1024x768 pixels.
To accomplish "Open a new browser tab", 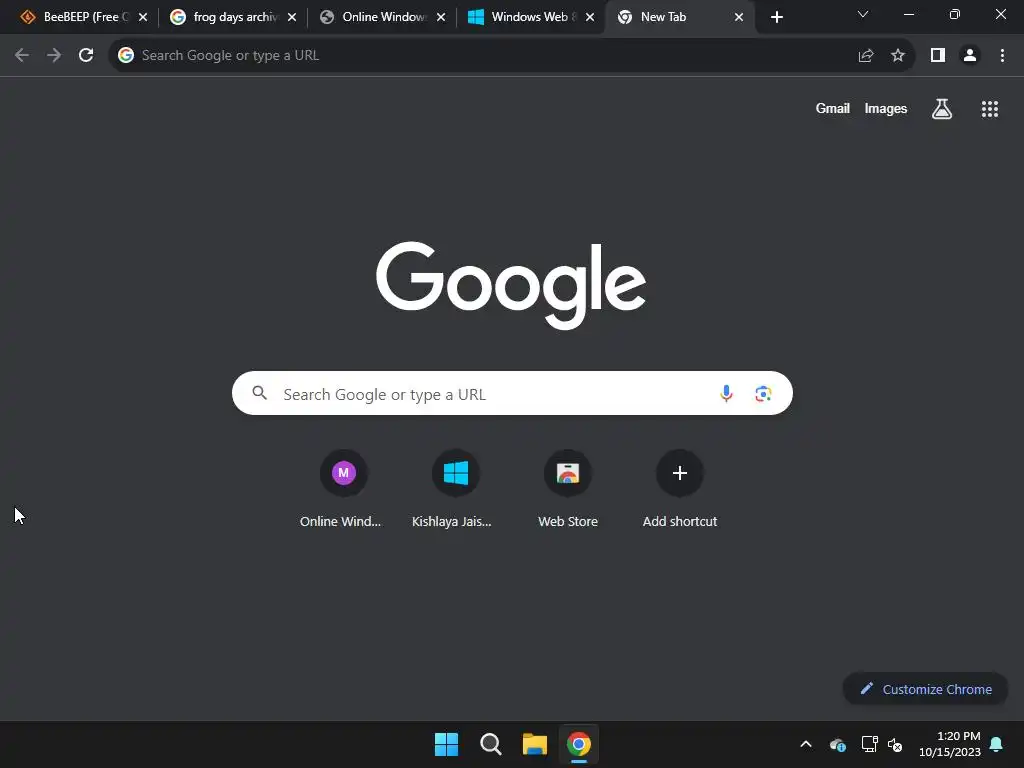I will (x=776, y=18).
